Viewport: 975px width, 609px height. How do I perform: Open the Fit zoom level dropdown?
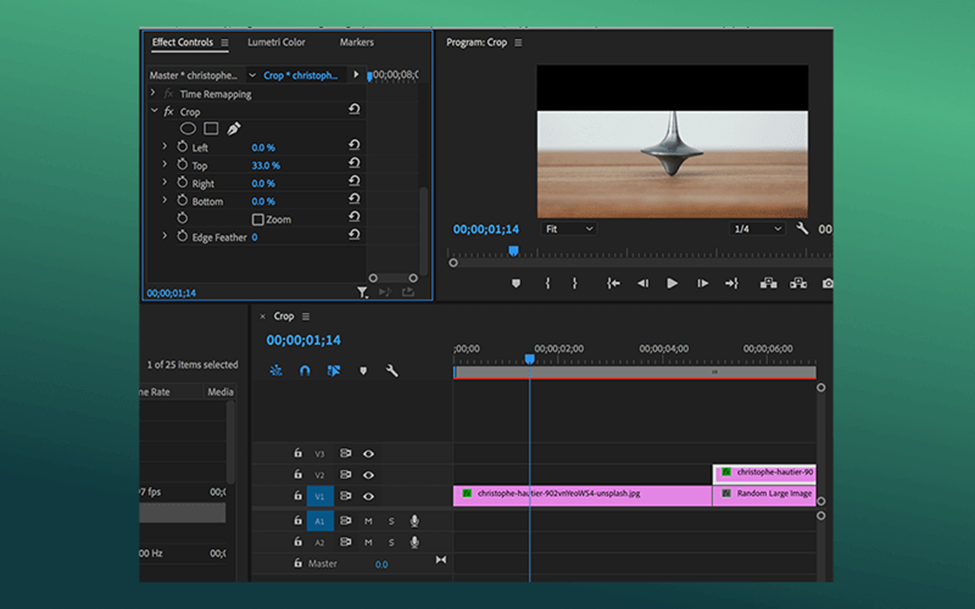coord(568,229)
